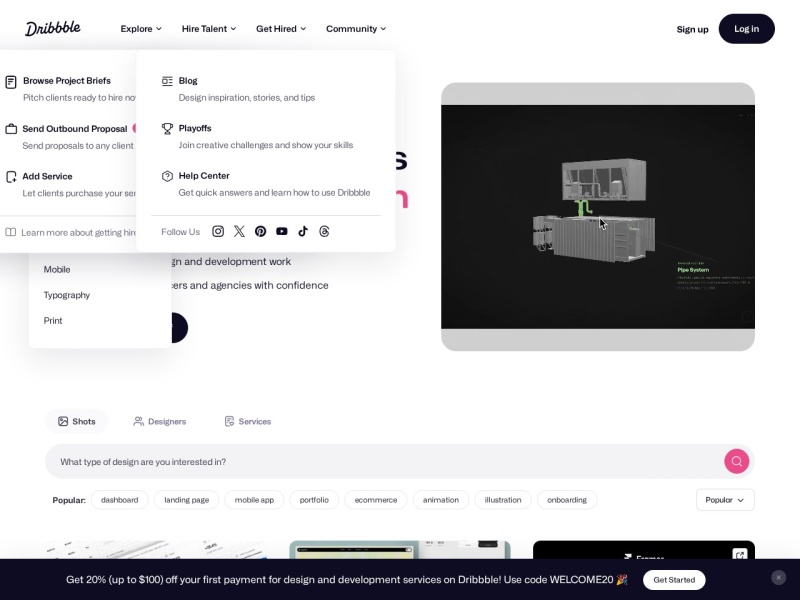Click the pink search magnifier button
Image resolution: width=800 pixels, height=600 pixels.
tap(737, 461)
